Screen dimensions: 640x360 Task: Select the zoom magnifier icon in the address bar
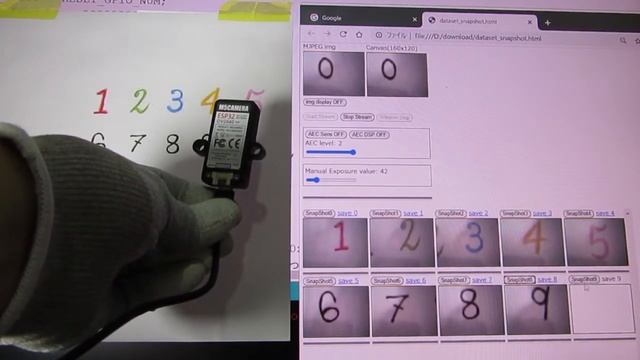pos(623,40)
